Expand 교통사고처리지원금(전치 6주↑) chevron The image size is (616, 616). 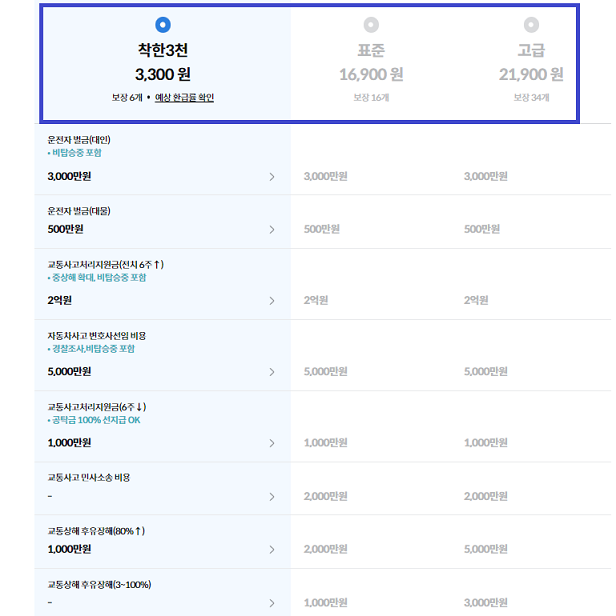(272, 301)
